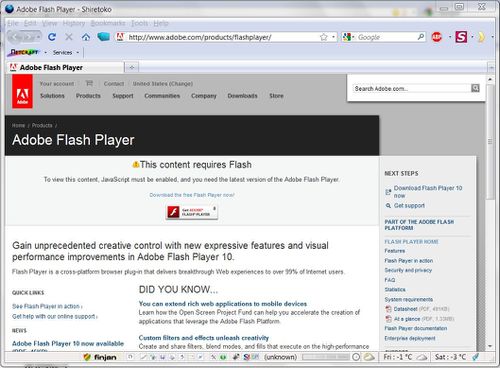Image resolution: width=500 pixels, height=368 pixels.
Task: Go to the Home page icon
Action: (86, 37)
